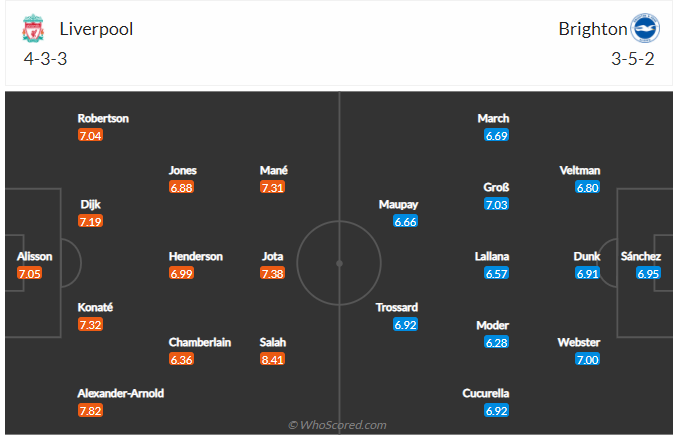Click the Liverpool club crest icon
674x435 pixels.
33,29
